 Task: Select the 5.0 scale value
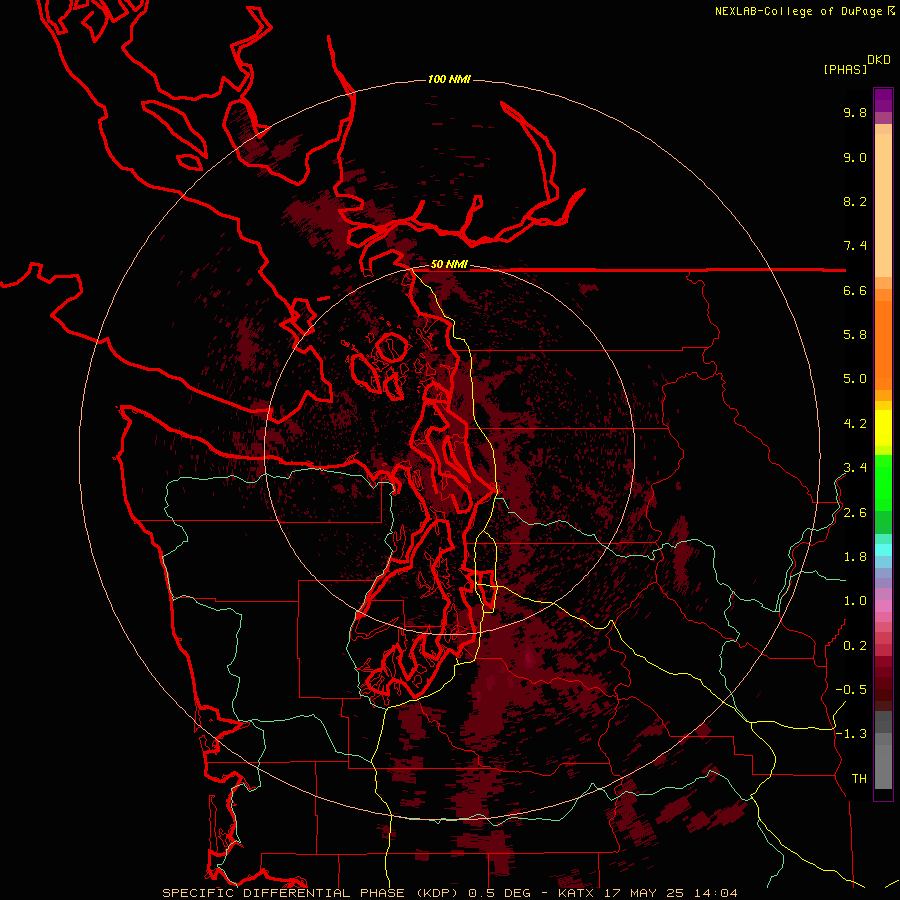pyautogui.click(x=855, y=379)
